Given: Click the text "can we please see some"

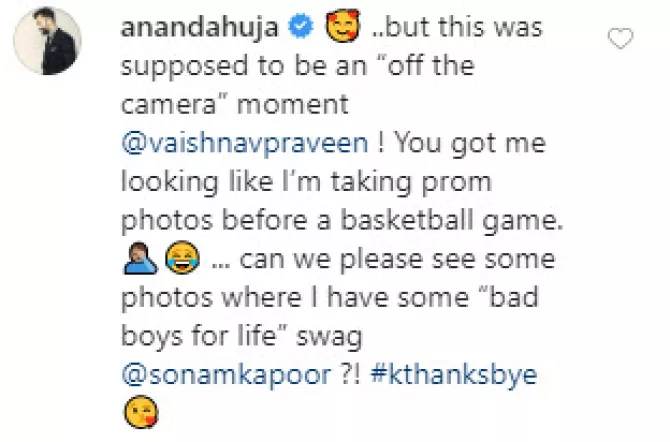Looking at the screenshot, I should 397,260.
